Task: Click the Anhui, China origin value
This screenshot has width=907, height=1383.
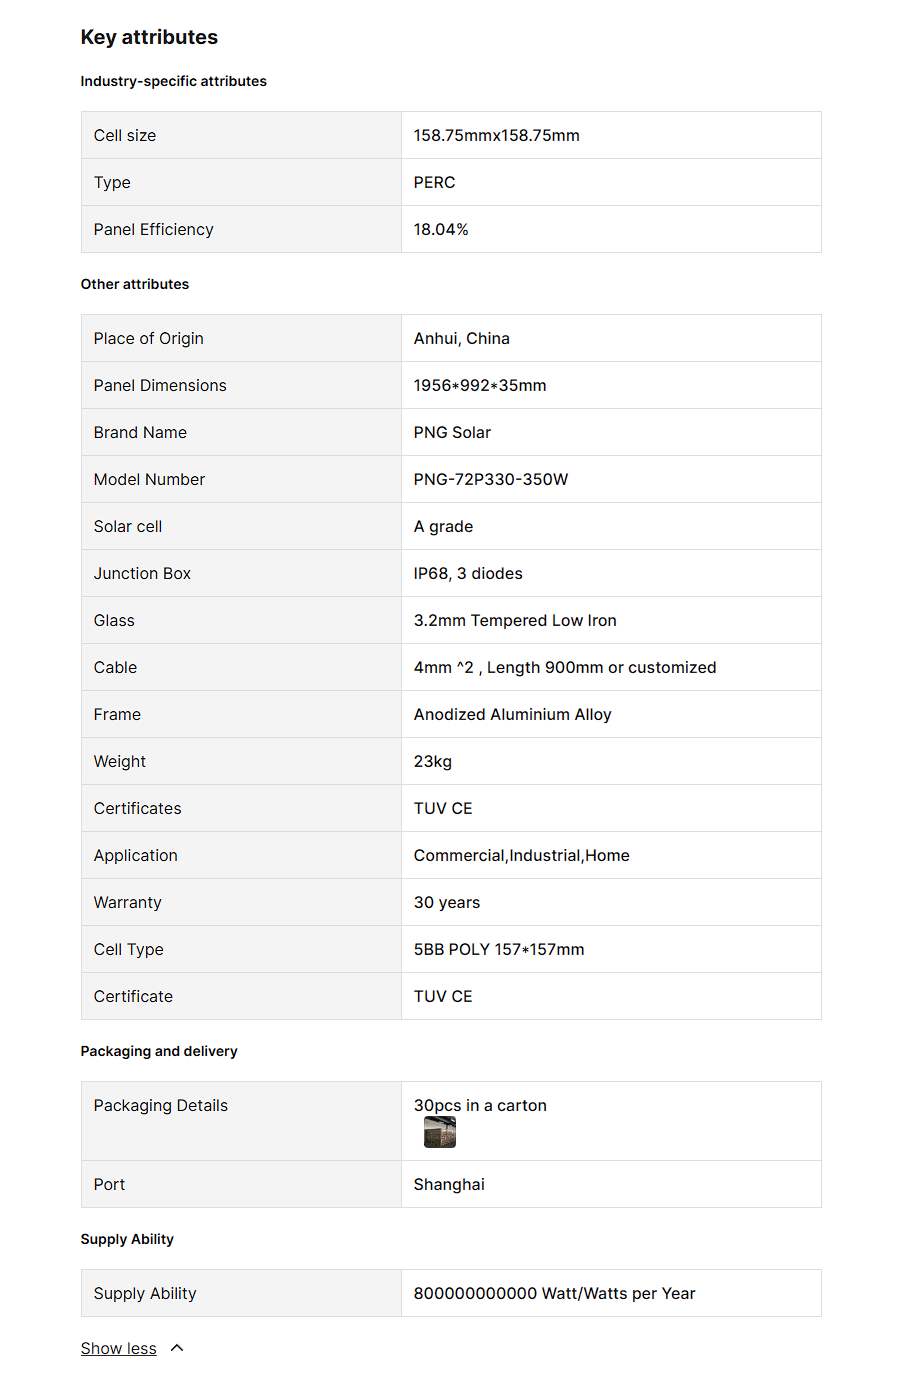Action: coord(461,338)
